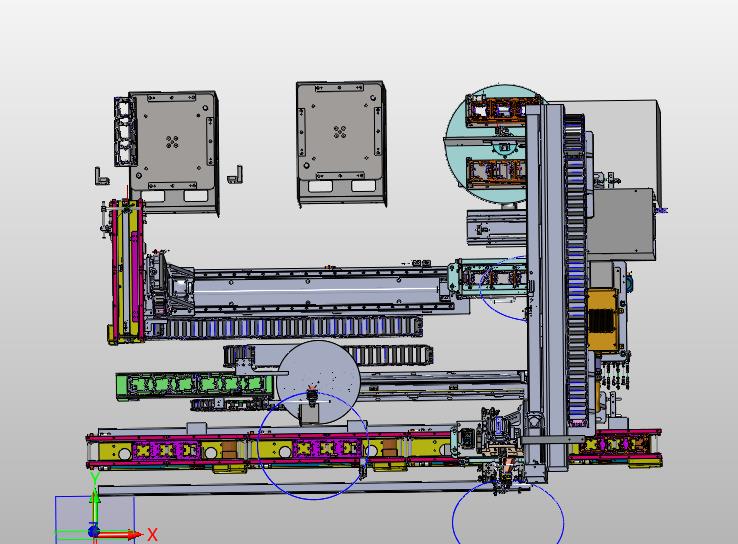The height and width of the screenshot is (544, 738).
Task: Pick the horizontal cable chain under the actuator
Action: click(x=285, y=327)
